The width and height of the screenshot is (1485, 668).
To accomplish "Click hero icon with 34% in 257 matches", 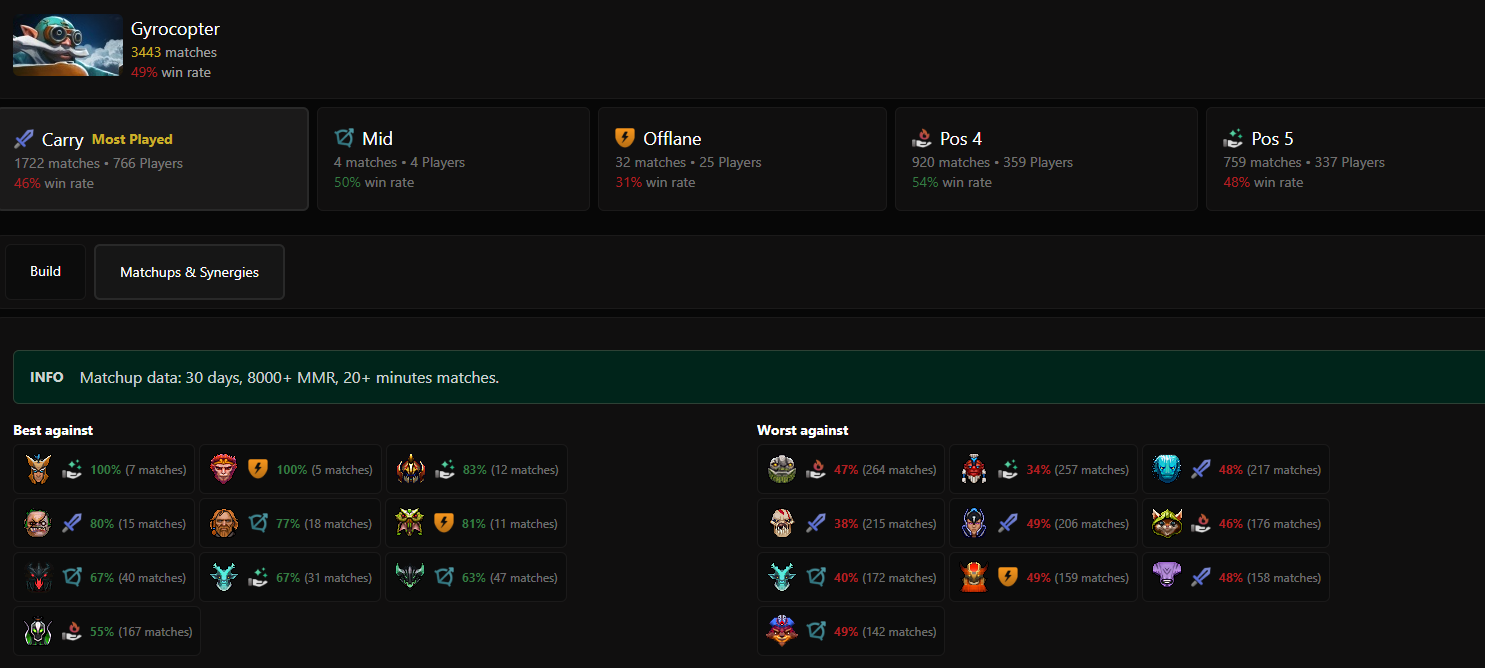I will coord(974,469).
